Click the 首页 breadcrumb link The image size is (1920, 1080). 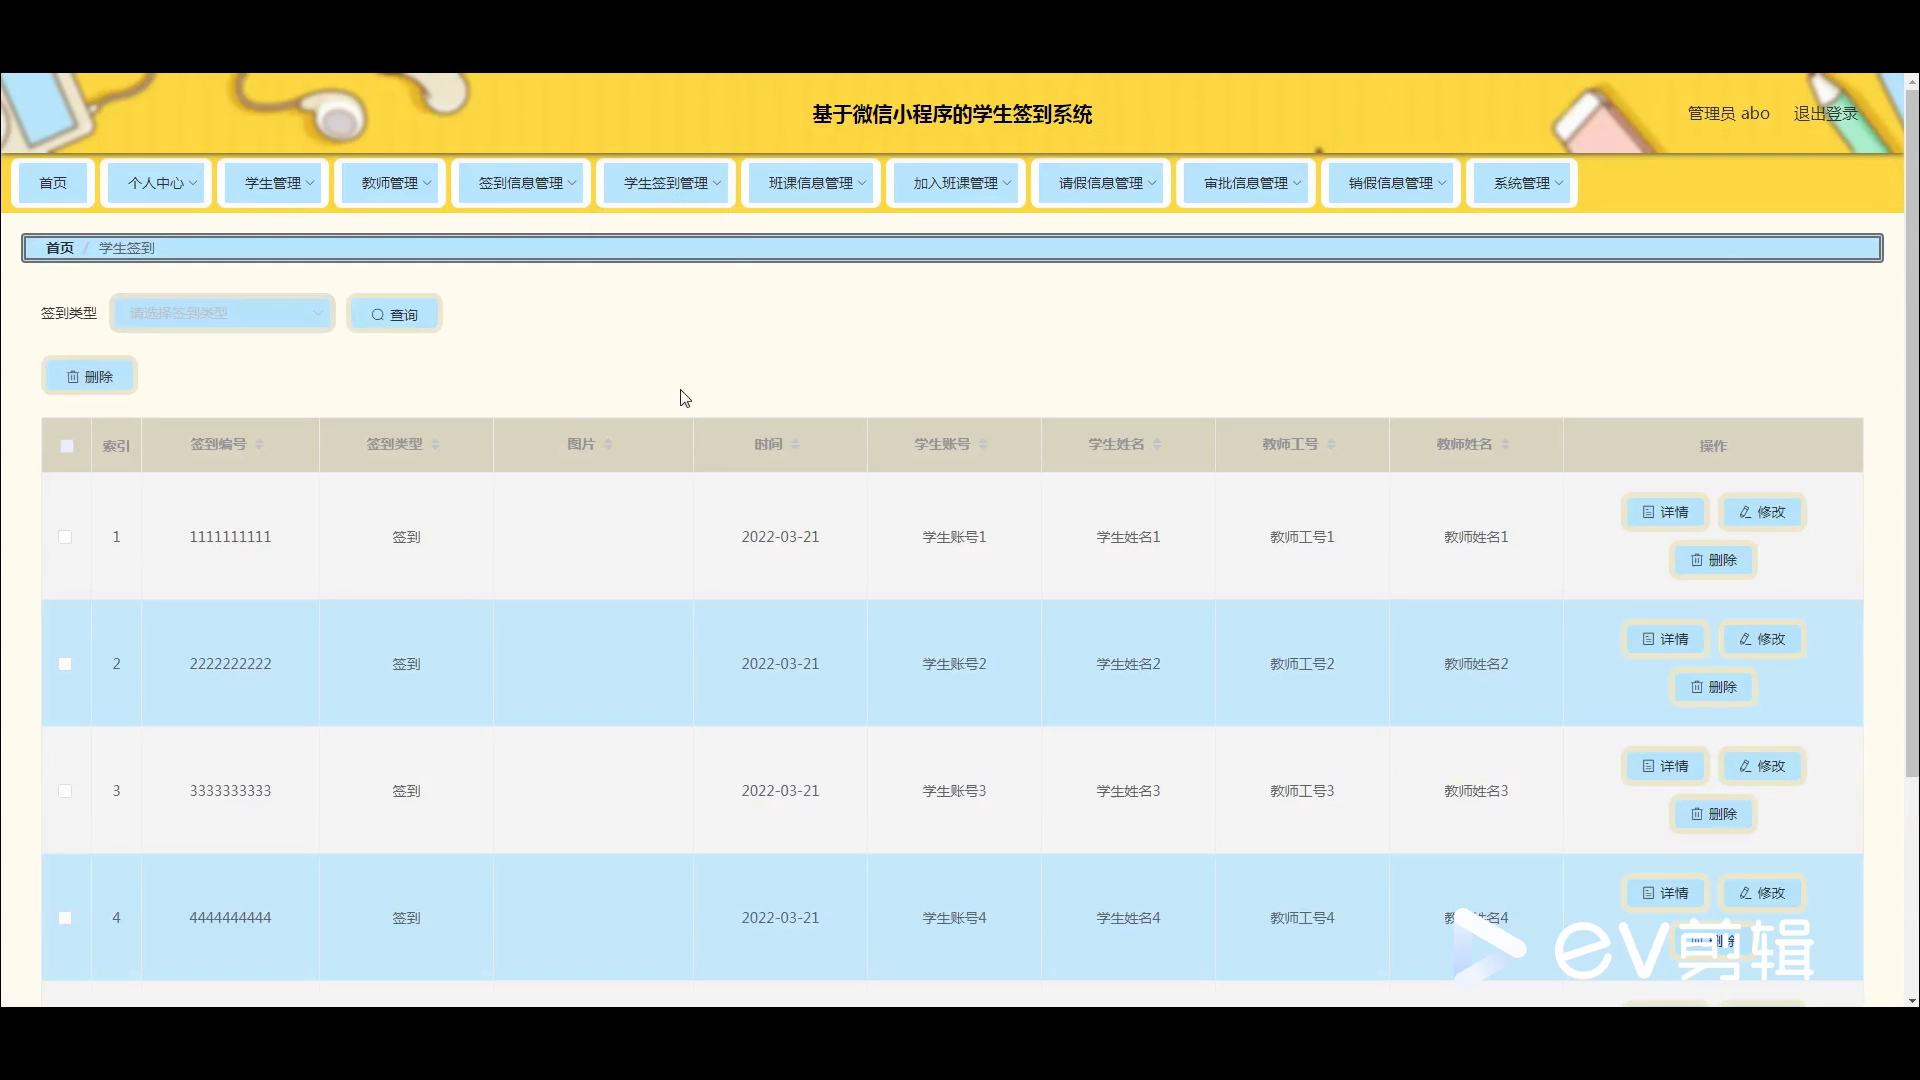coord(60,248)
